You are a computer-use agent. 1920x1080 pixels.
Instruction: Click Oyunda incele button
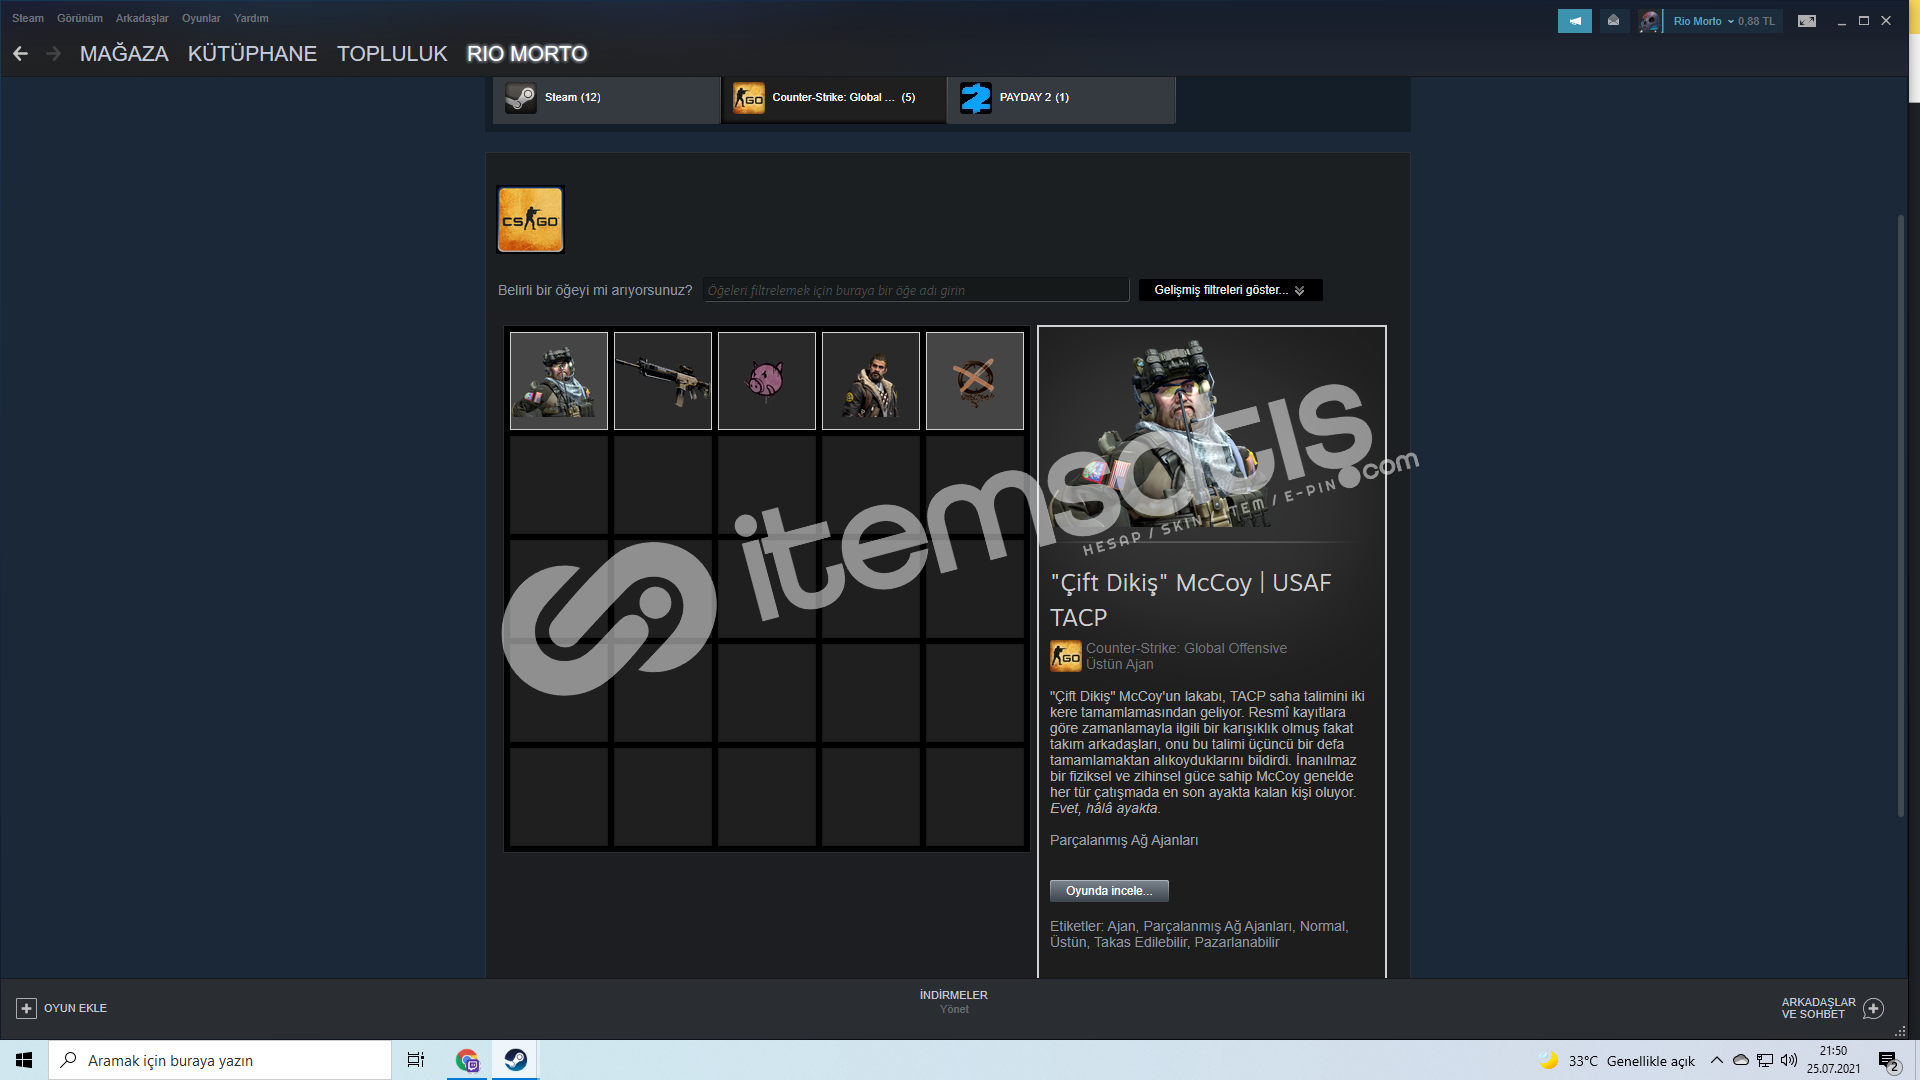coord(1109,891)
